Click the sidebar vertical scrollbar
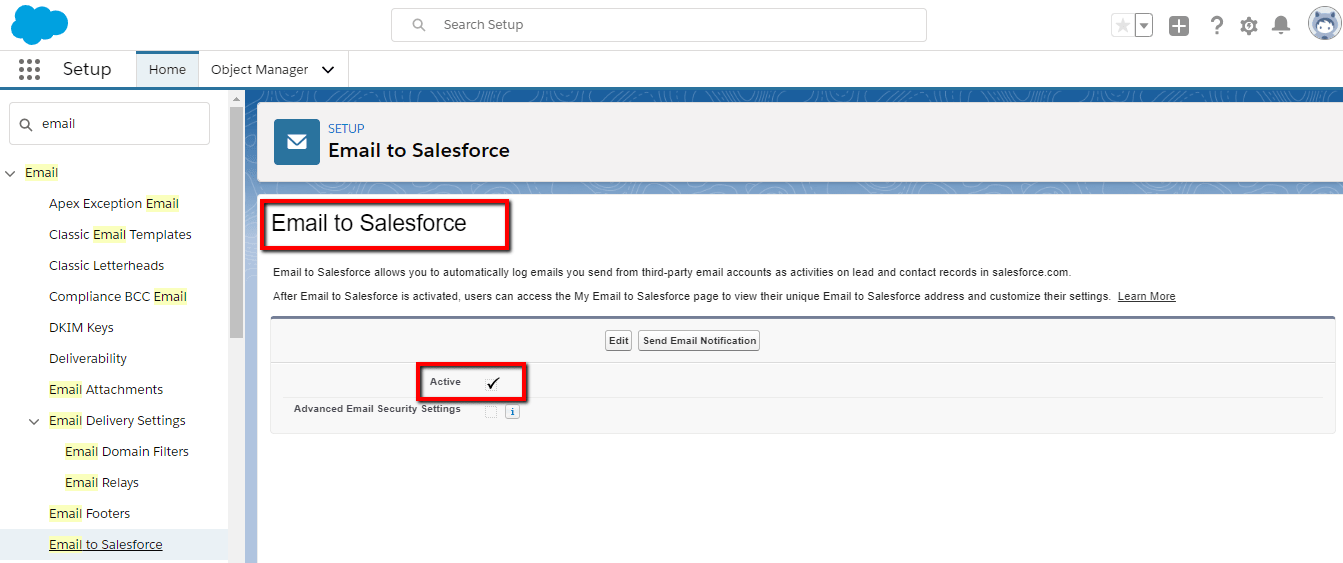 (x=236, y=220)
